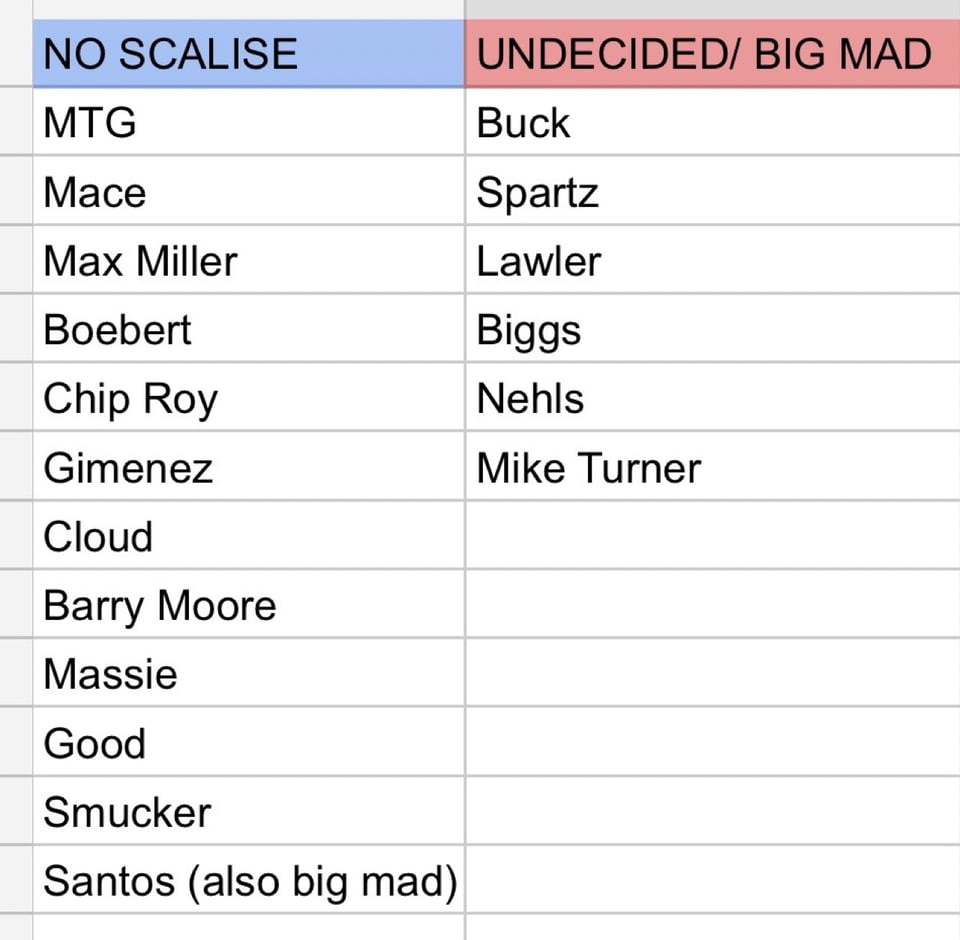Click the Biggs cell
The height and width of the screenshot is (940, 960).
712,330
